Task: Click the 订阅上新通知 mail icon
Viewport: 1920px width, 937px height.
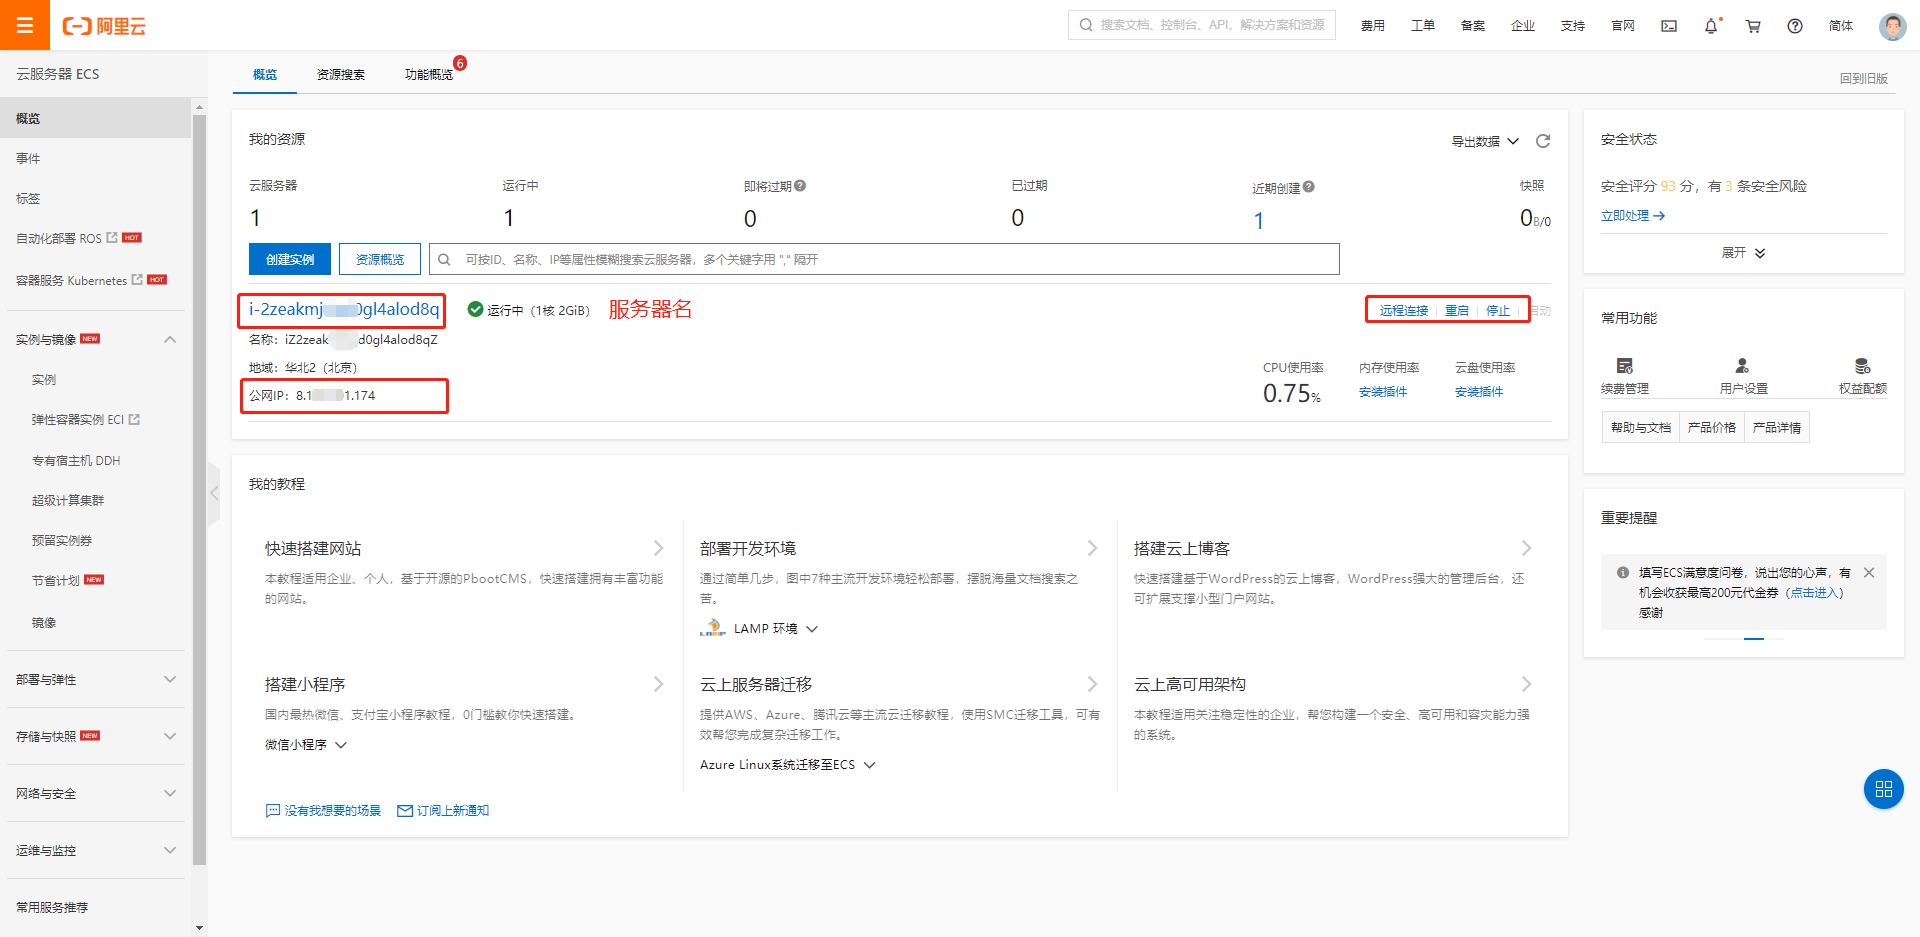Action: pyautogui.click(x=405, y=811)
